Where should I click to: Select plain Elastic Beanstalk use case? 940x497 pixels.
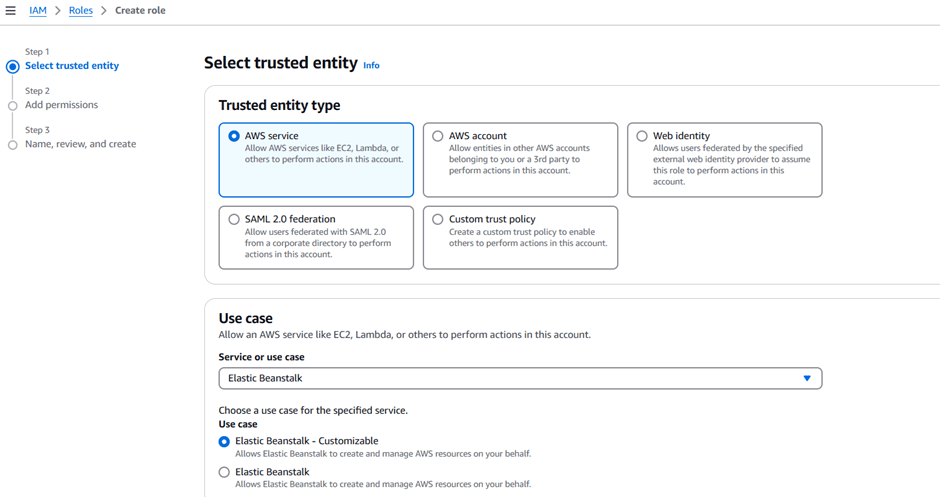224,472
